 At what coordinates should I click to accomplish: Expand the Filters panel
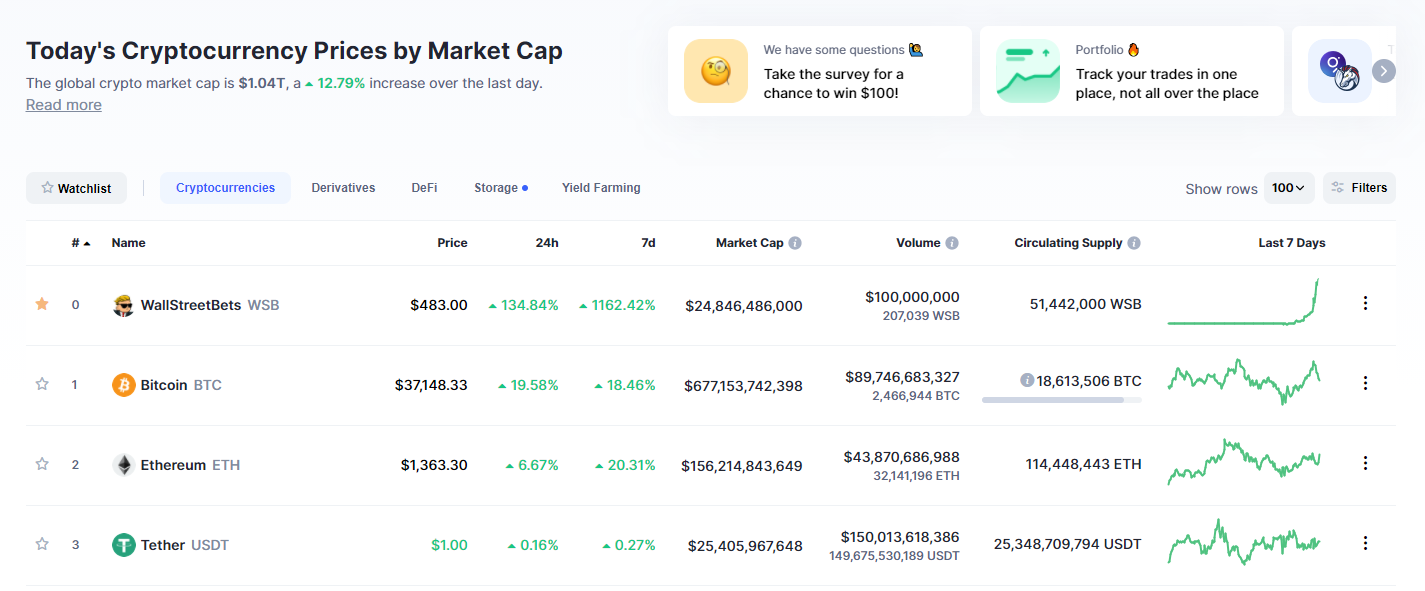pos(1359,188)
